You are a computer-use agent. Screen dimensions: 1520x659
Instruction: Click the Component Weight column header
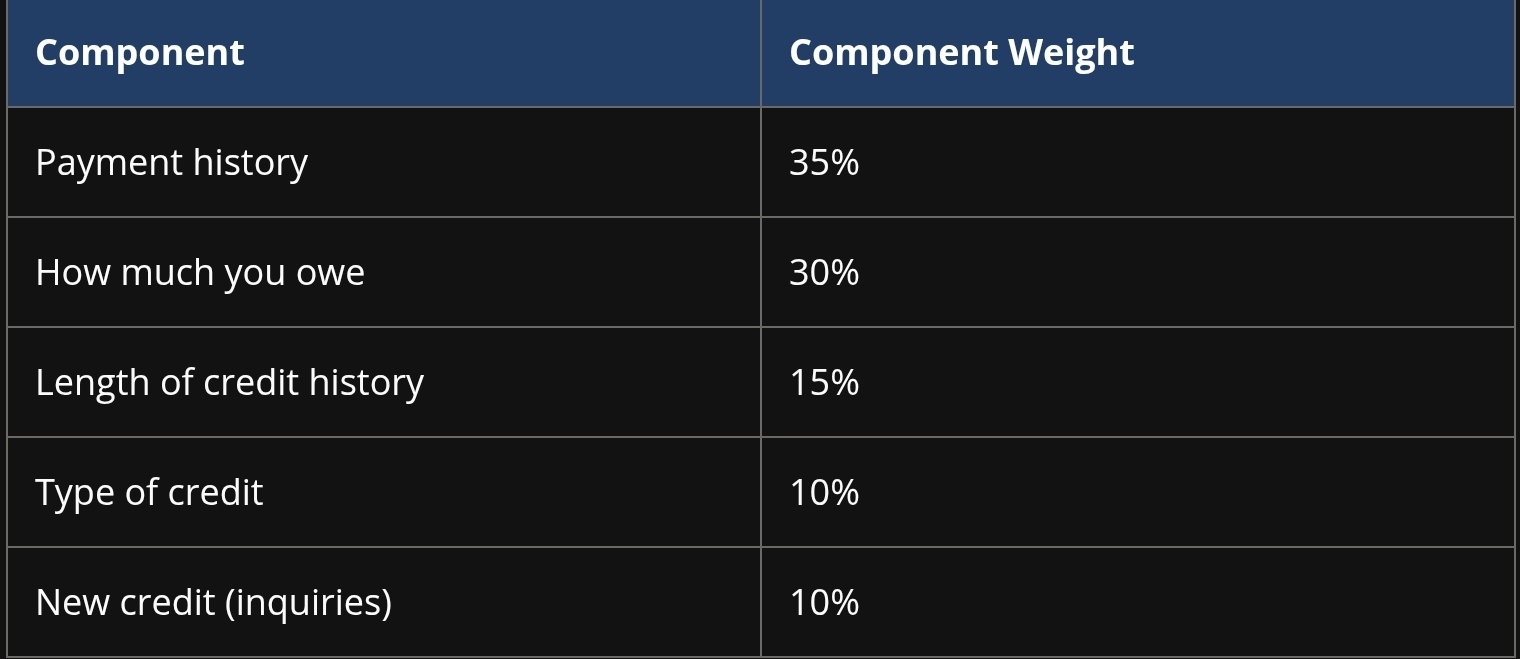961,53
